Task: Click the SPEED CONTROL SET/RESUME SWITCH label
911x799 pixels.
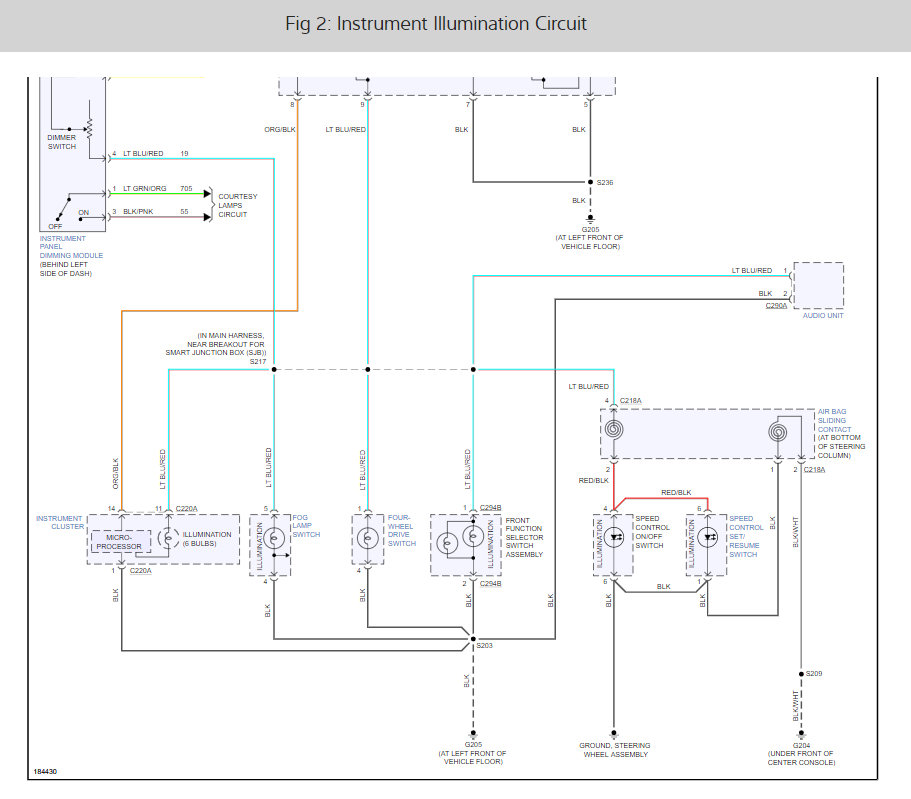Action: point(746,536)
